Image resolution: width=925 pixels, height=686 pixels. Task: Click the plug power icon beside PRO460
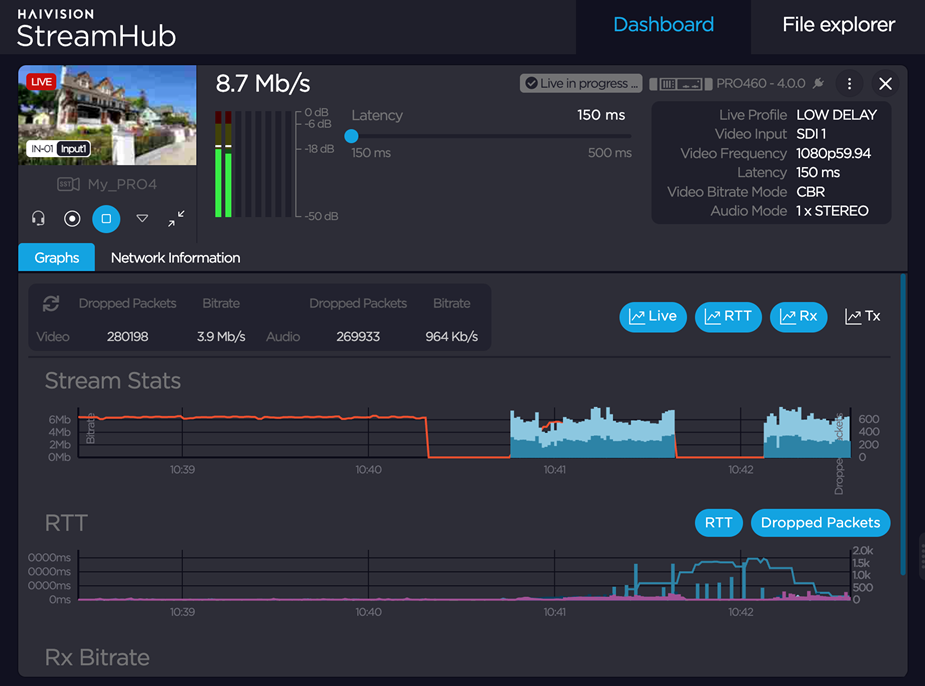tap(819, 84)
